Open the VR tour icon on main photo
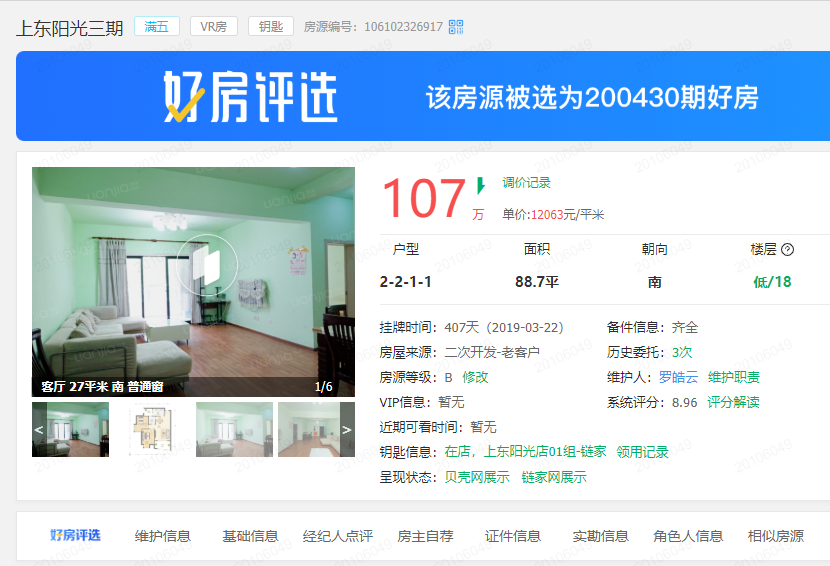 pos(207,264)
